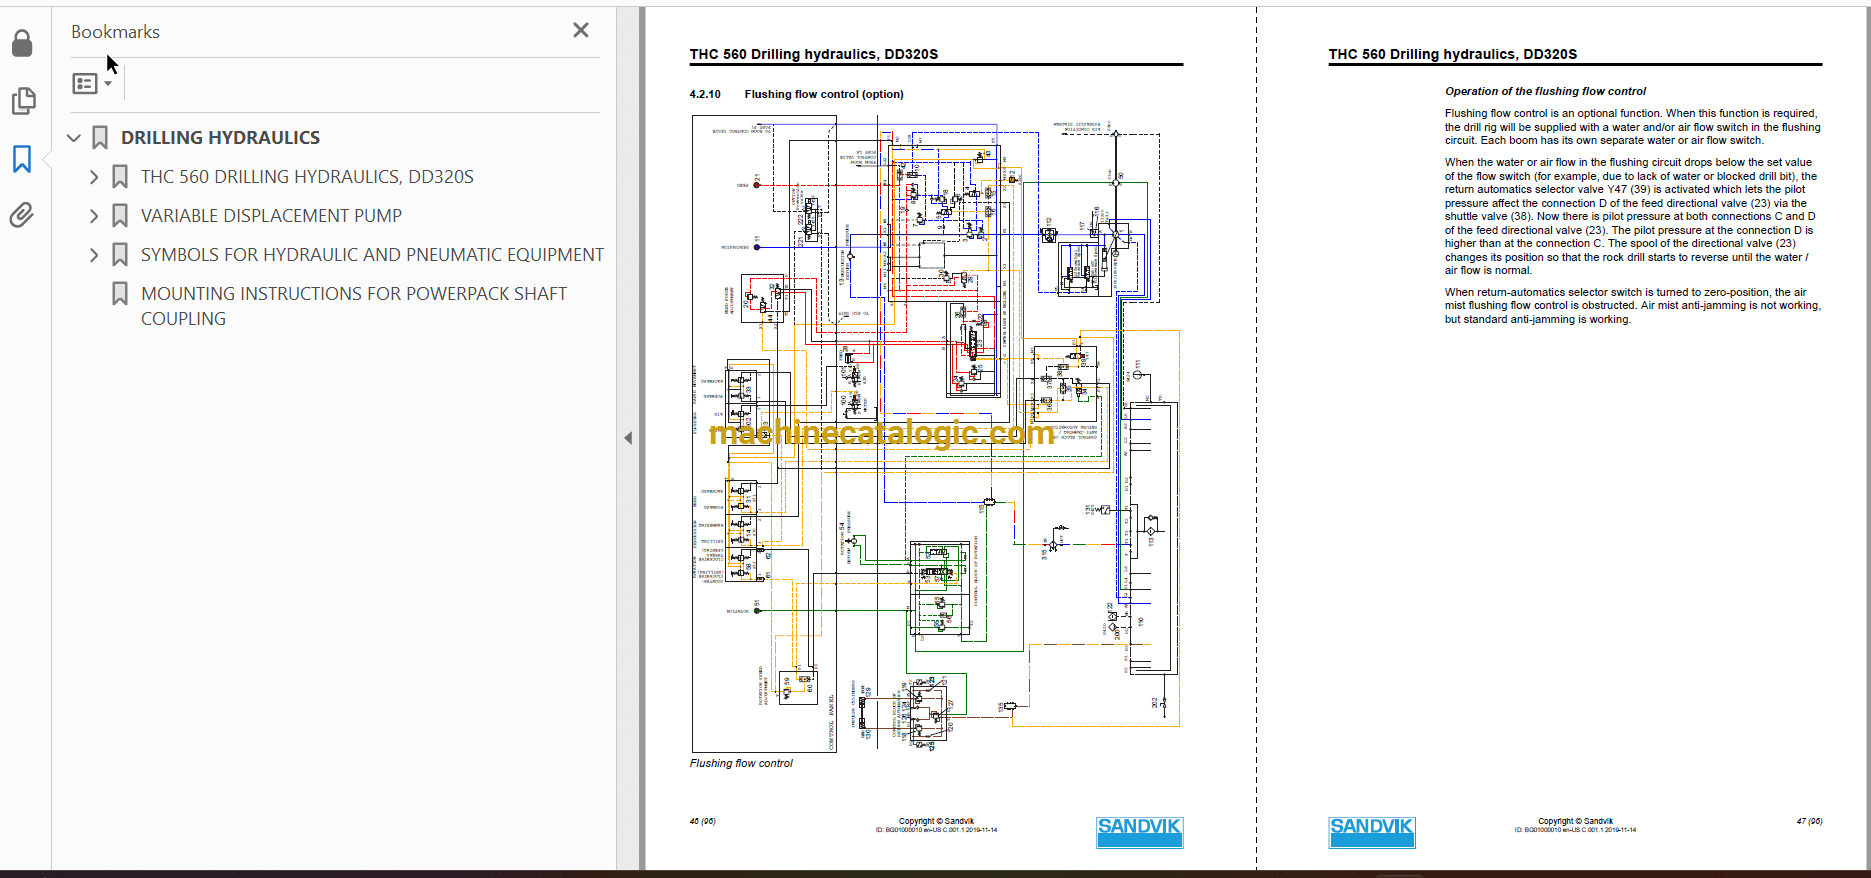Jump to VARIABLE DISPLACEMENT PUMP bookmark
This screenshot has width=1871, height=878.
click(x=271, y=216)
